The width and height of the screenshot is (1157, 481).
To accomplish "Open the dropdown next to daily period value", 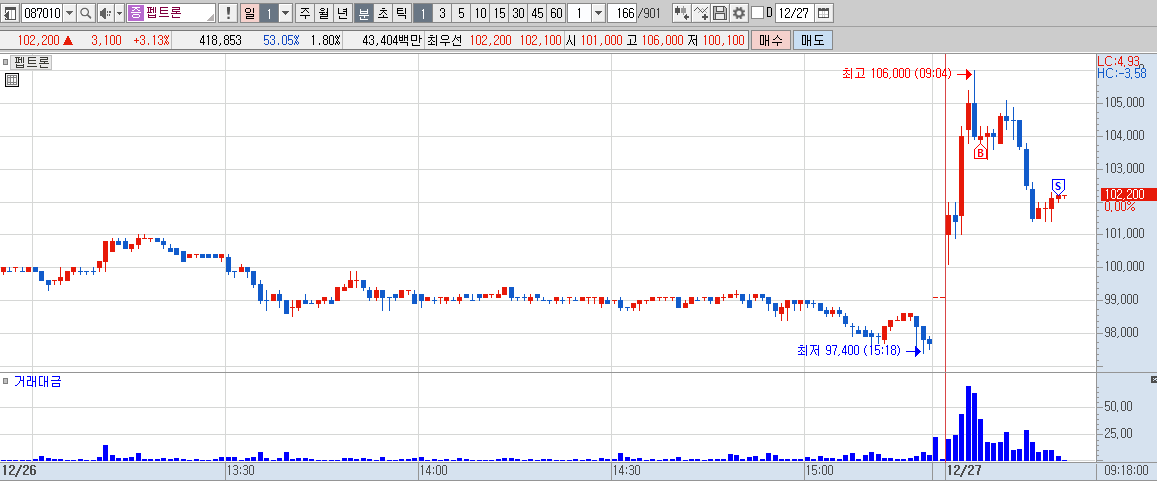I will [286, 13].
